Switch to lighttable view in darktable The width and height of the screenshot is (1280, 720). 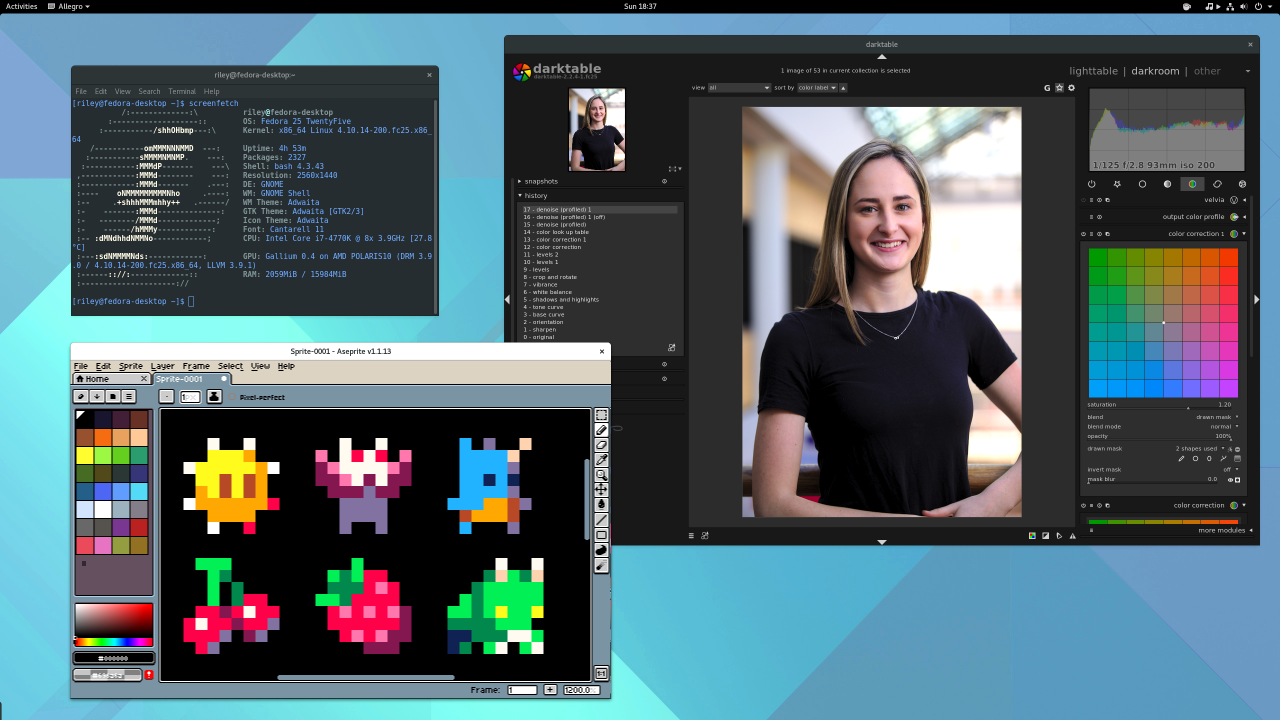(x=1093, y=71)
